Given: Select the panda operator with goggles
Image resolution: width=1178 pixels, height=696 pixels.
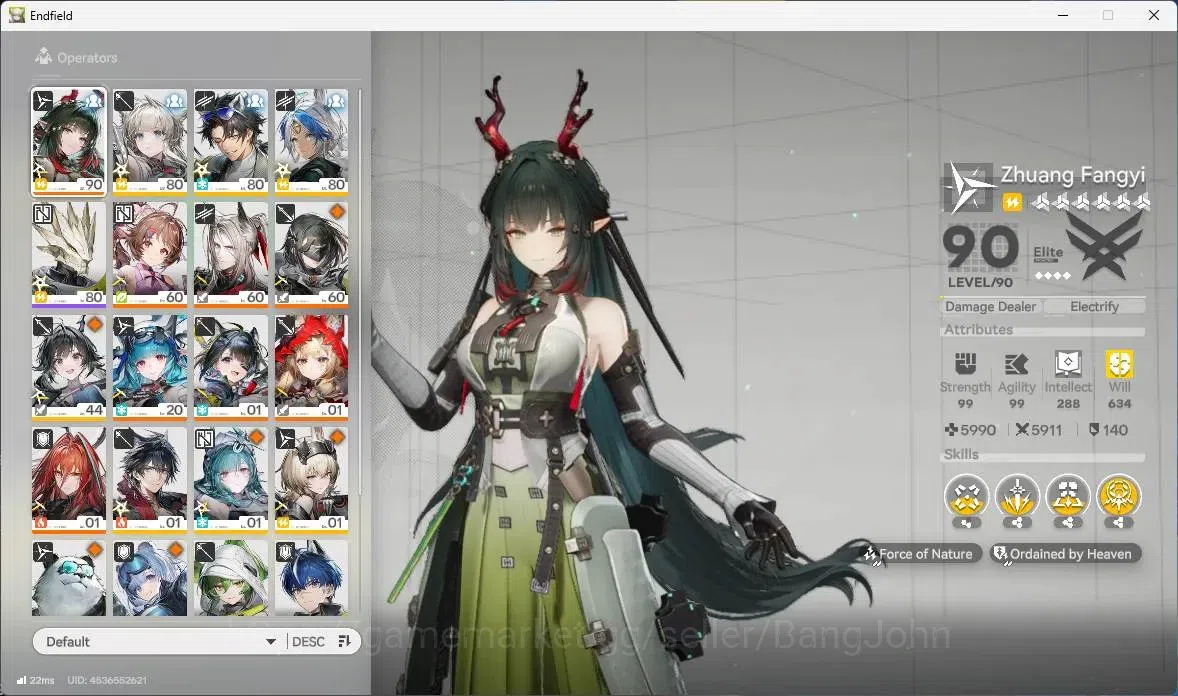Looking at the screenshot, I should coord(69,578).
